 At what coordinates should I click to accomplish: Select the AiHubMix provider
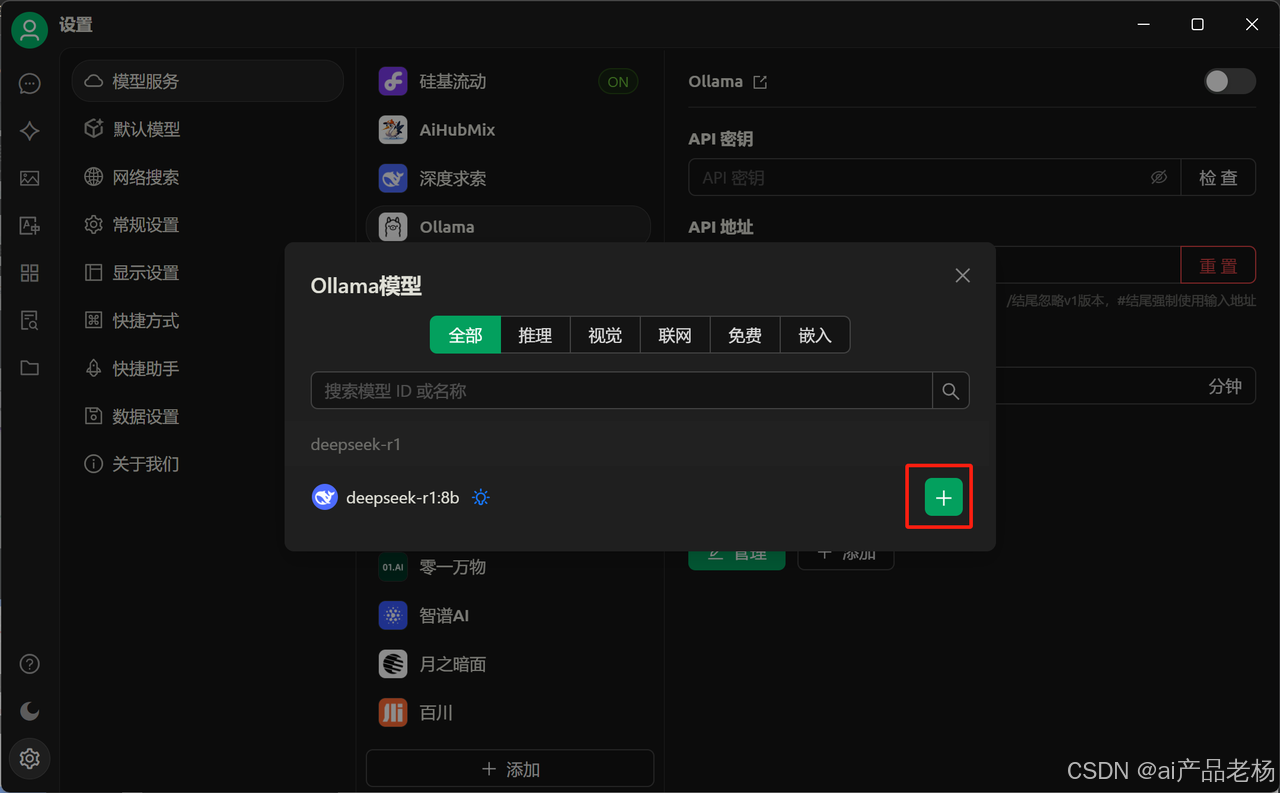(x=508, y=130)
